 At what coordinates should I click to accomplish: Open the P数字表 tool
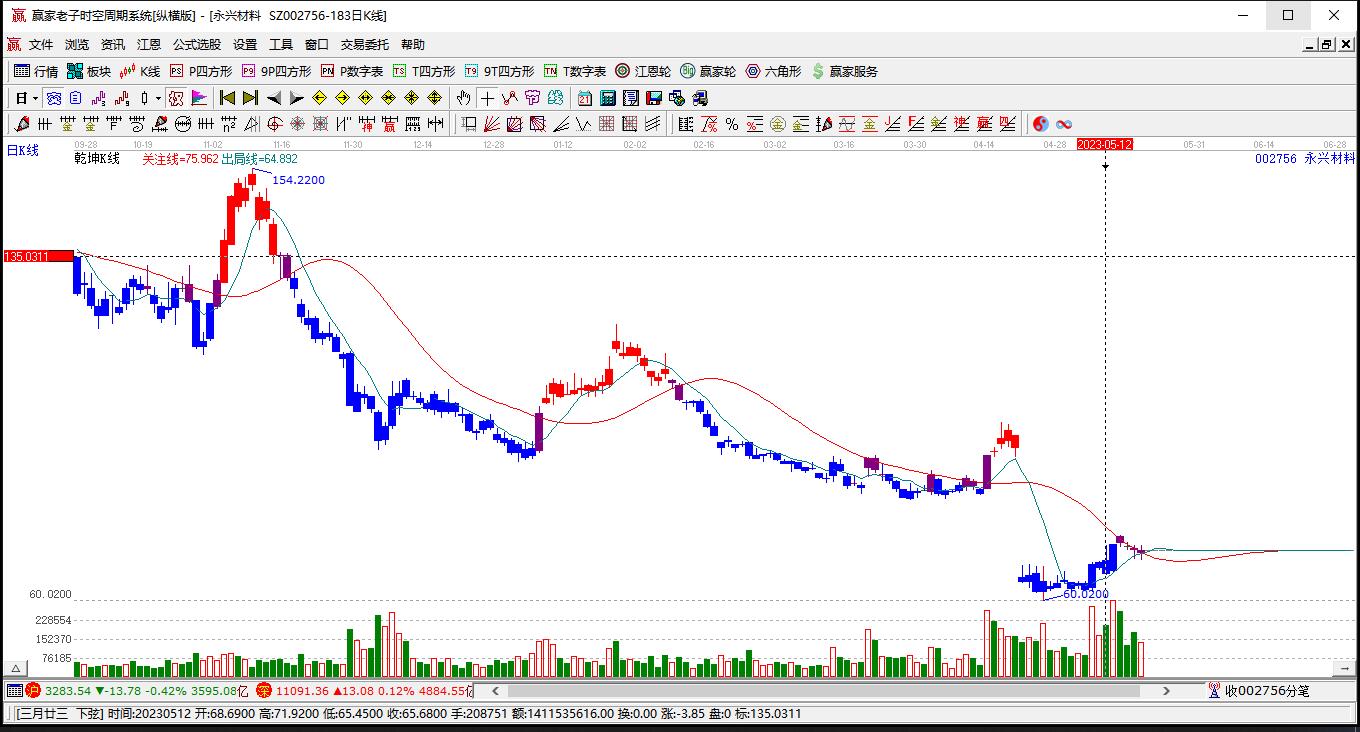(x=352, y=71)
